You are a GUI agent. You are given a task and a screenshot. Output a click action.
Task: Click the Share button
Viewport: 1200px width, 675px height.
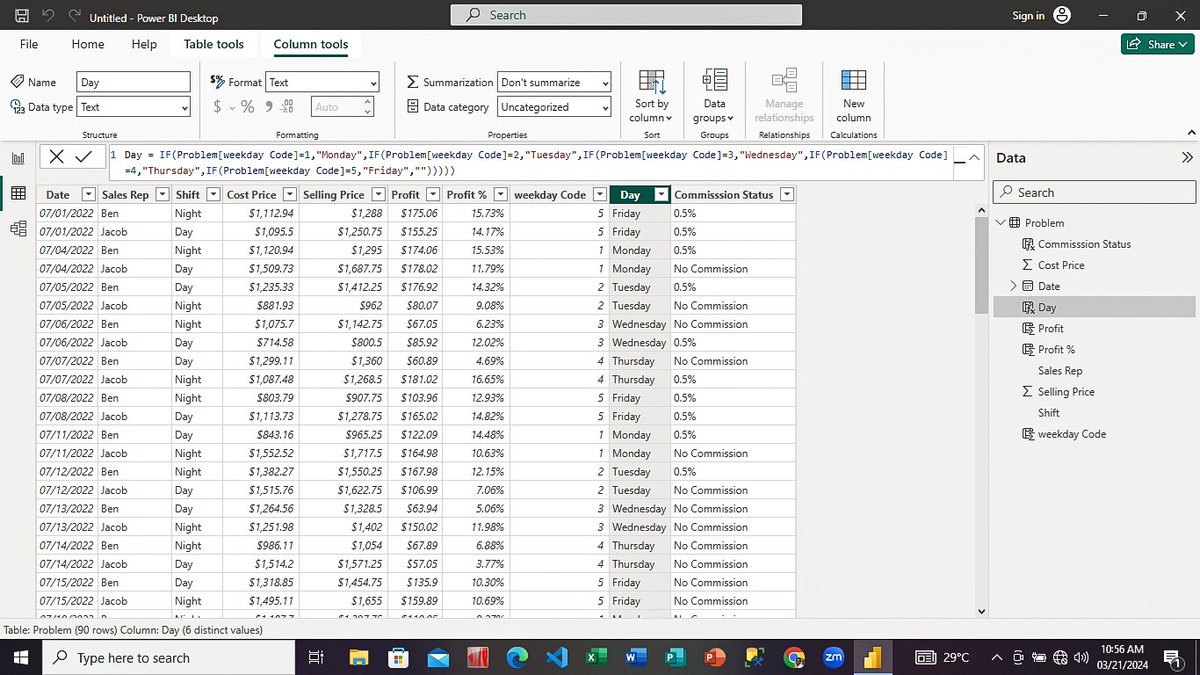(x=1158, y=44)
